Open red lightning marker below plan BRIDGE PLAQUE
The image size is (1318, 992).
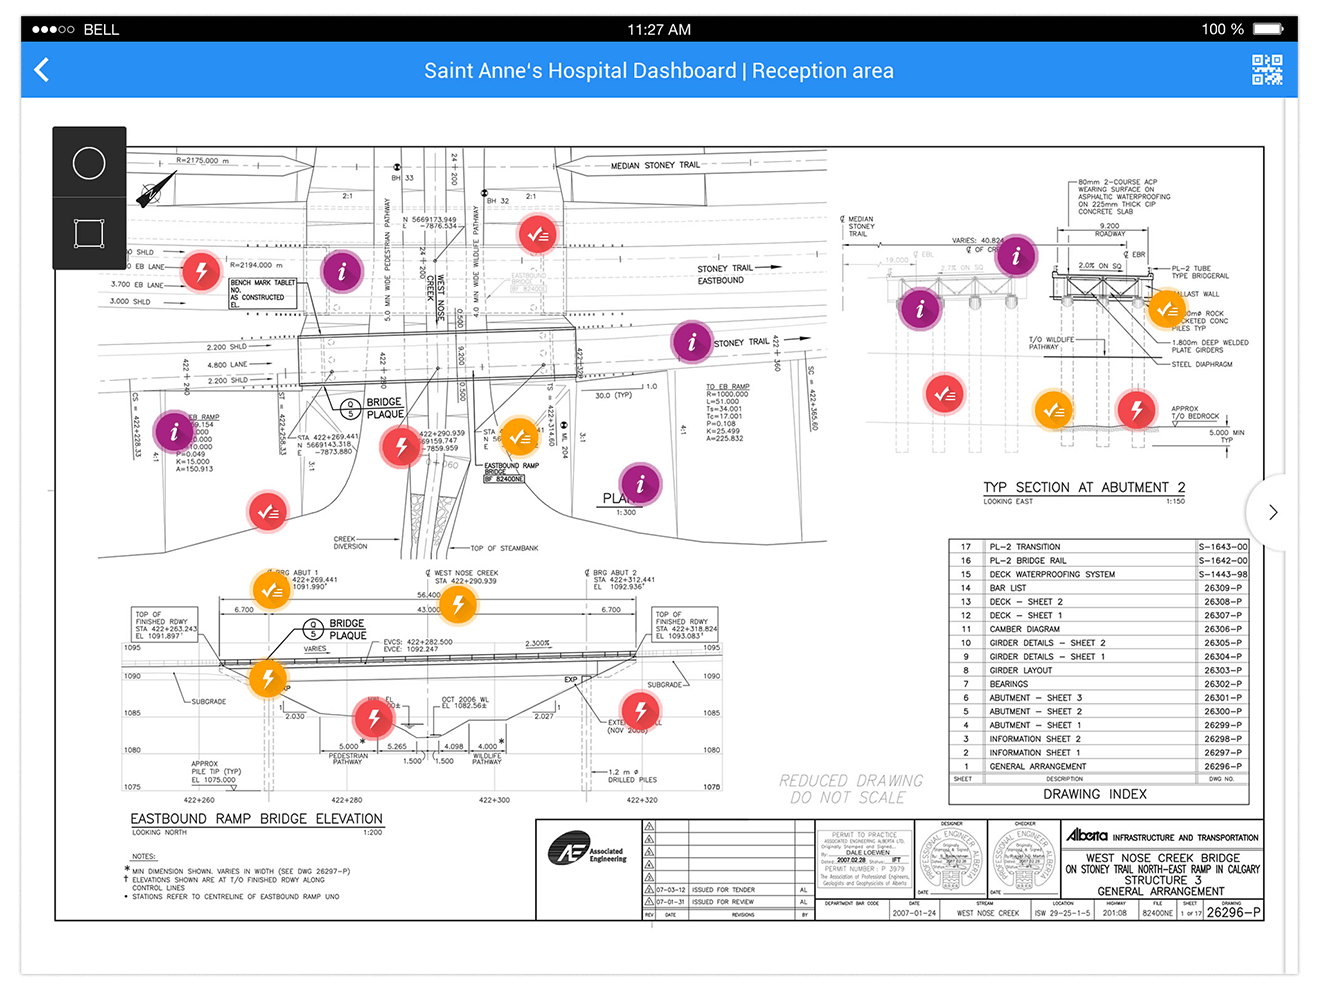[401, 447]
